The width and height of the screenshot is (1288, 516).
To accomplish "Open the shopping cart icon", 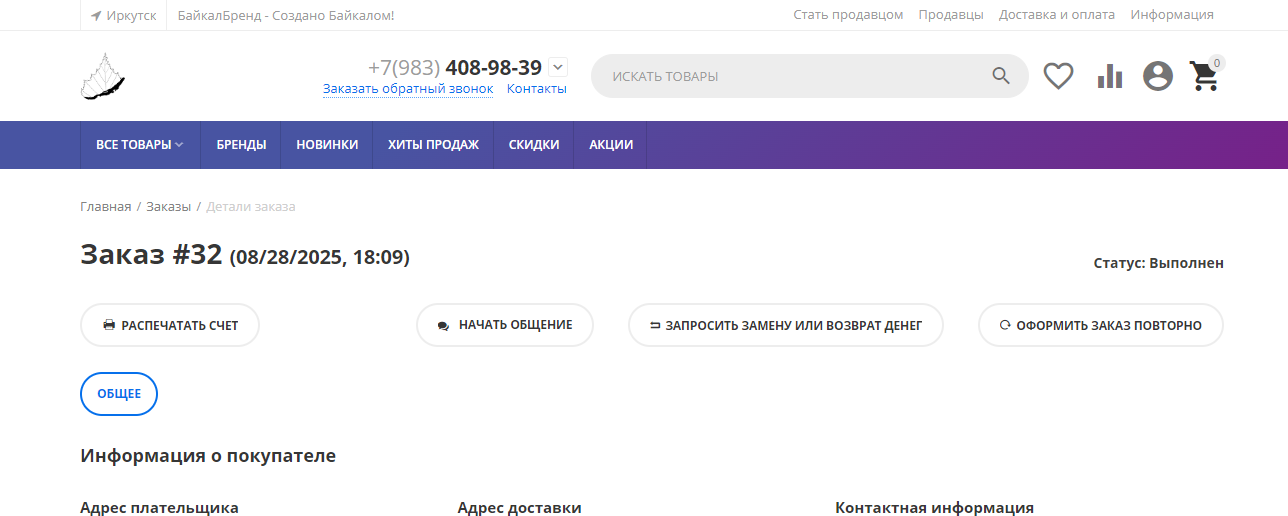I will (1204, 77).
